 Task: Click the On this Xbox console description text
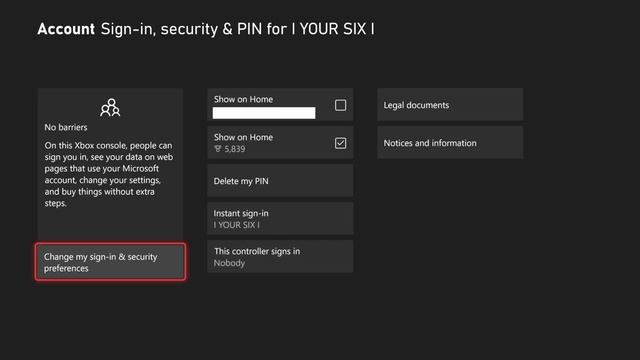109,174
